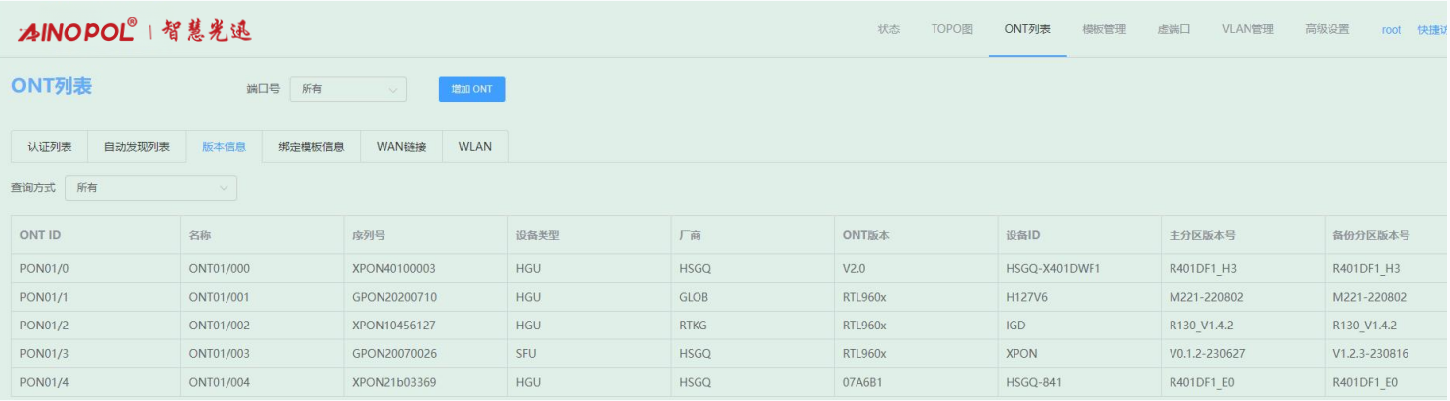
Task: Select the 虚端口 menu item
Action: pos(1173,29)
